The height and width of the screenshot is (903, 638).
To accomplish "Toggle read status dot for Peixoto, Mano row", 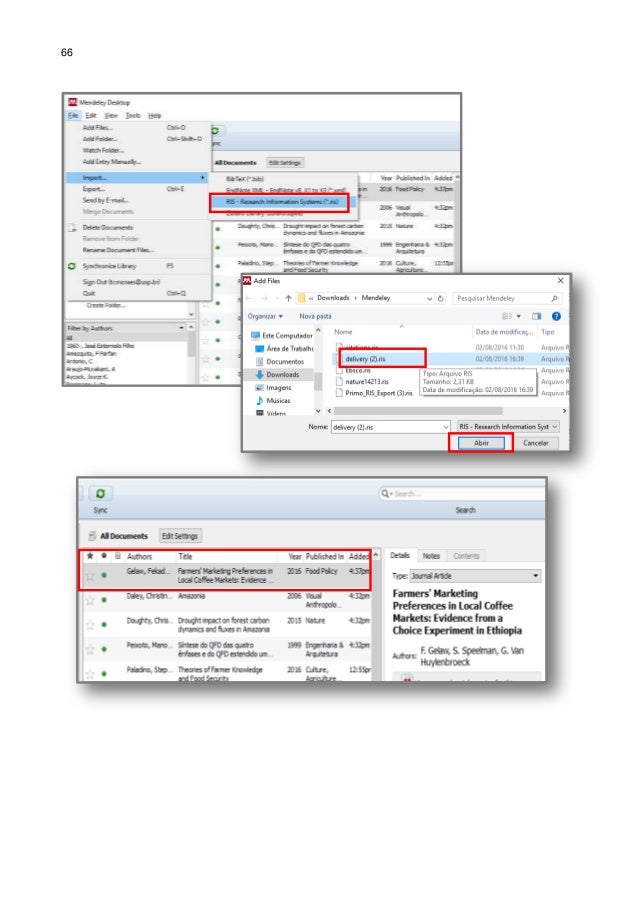I will point(104,649).
